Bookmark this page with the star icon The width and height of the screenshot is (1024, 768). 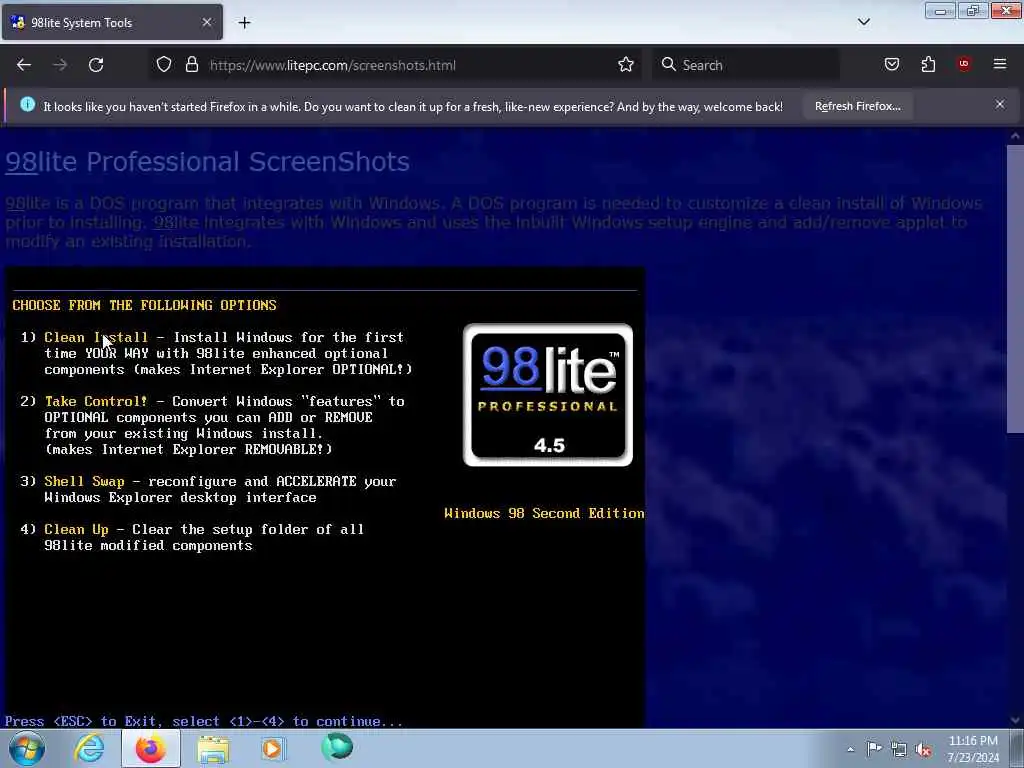tap(626, 65)
